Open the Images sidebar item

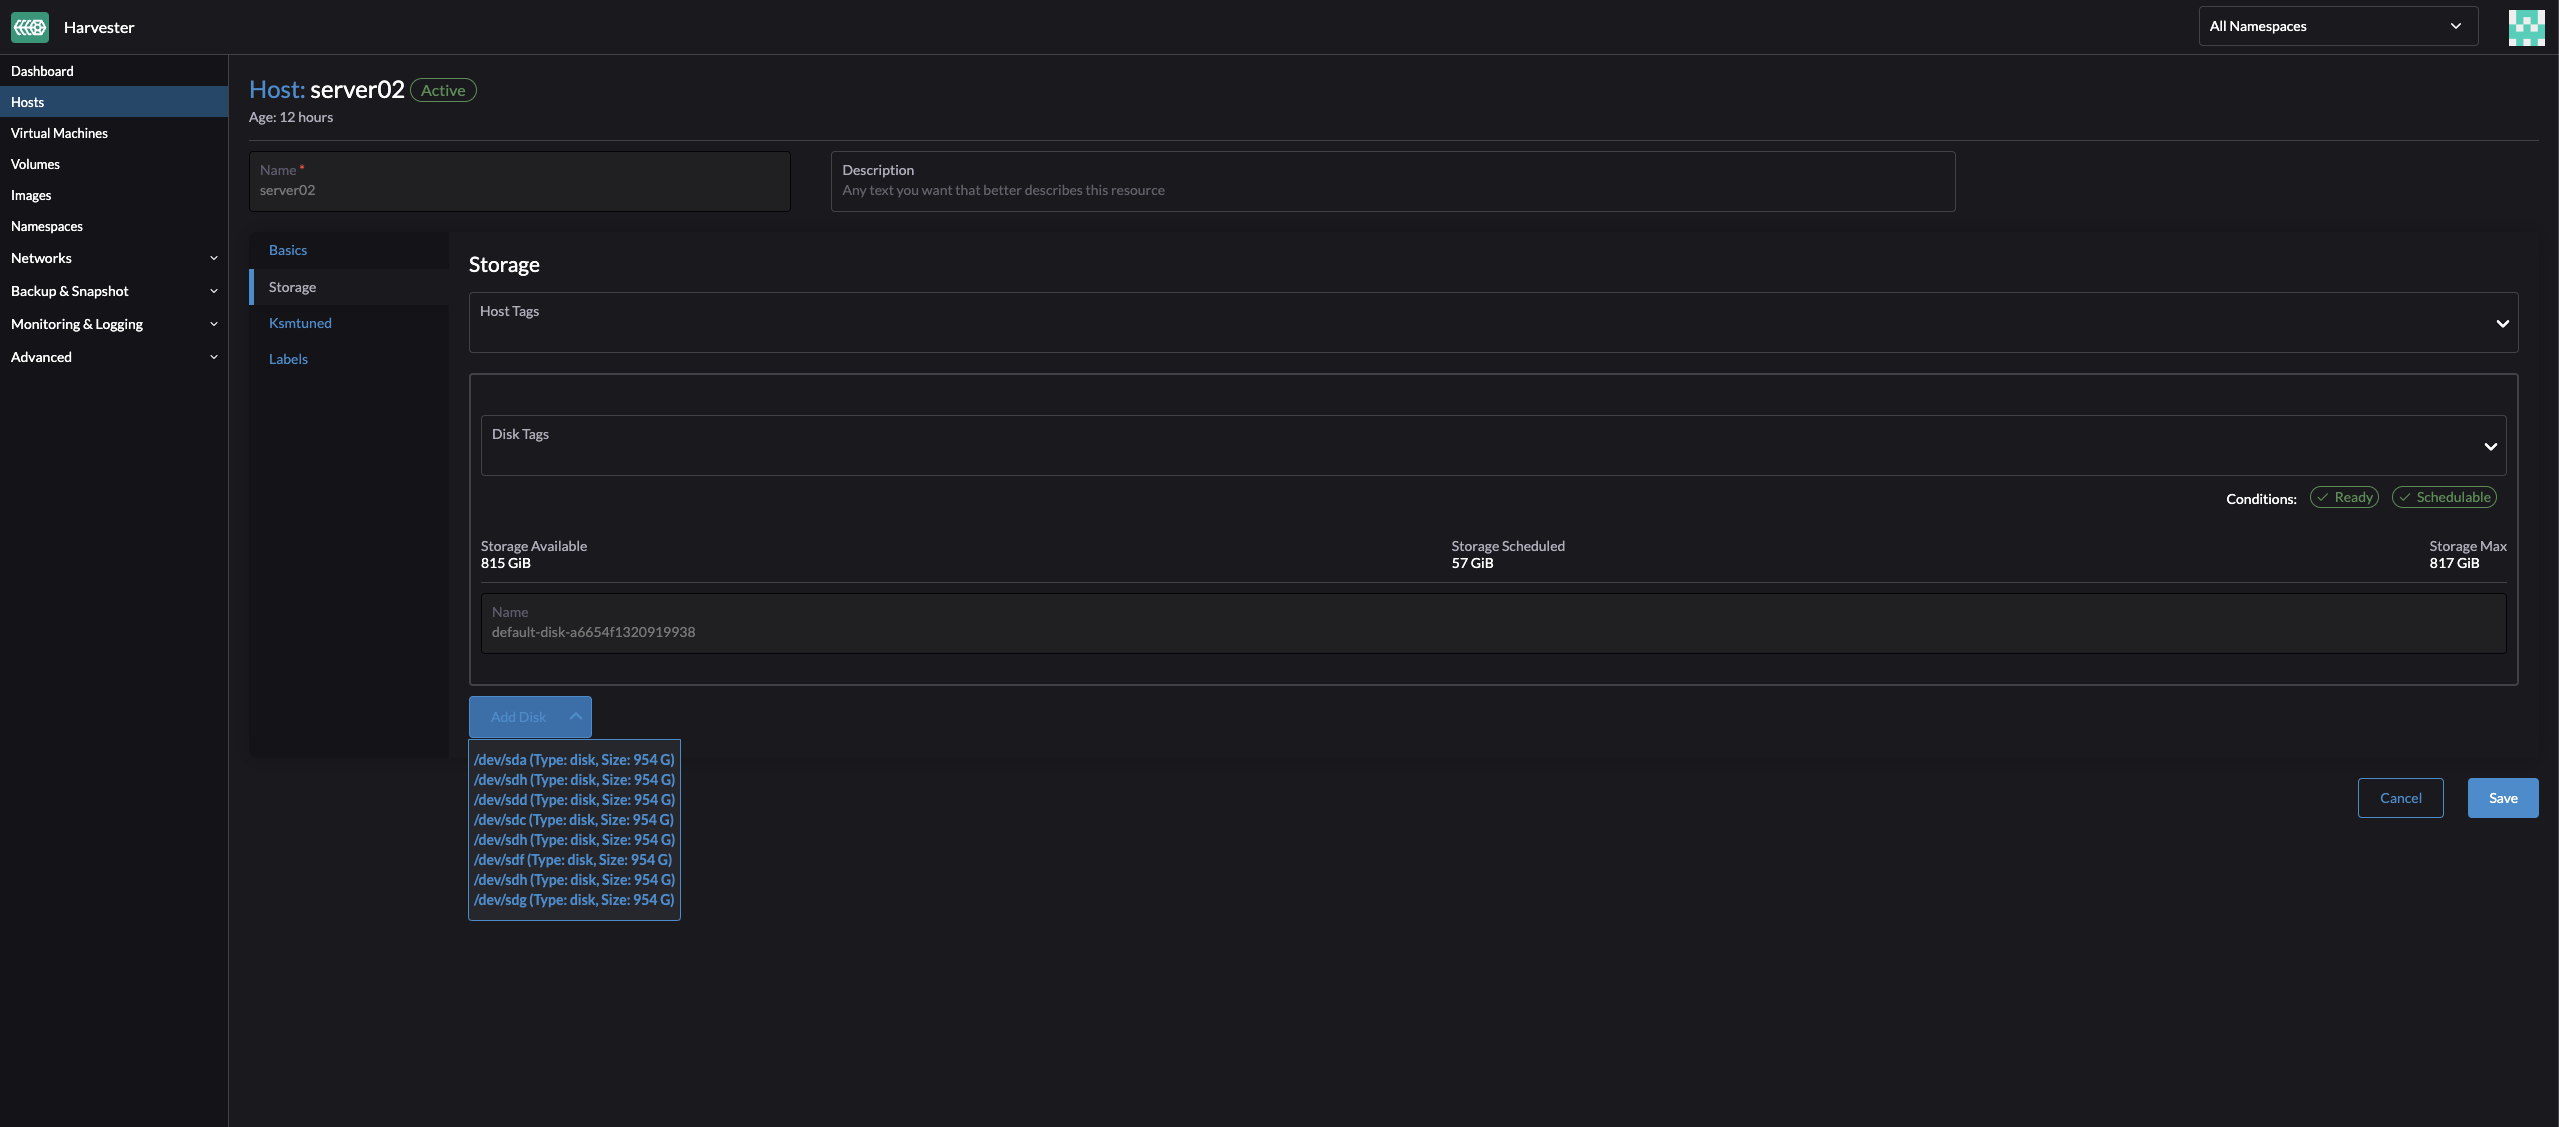click(x=31, y=194)
